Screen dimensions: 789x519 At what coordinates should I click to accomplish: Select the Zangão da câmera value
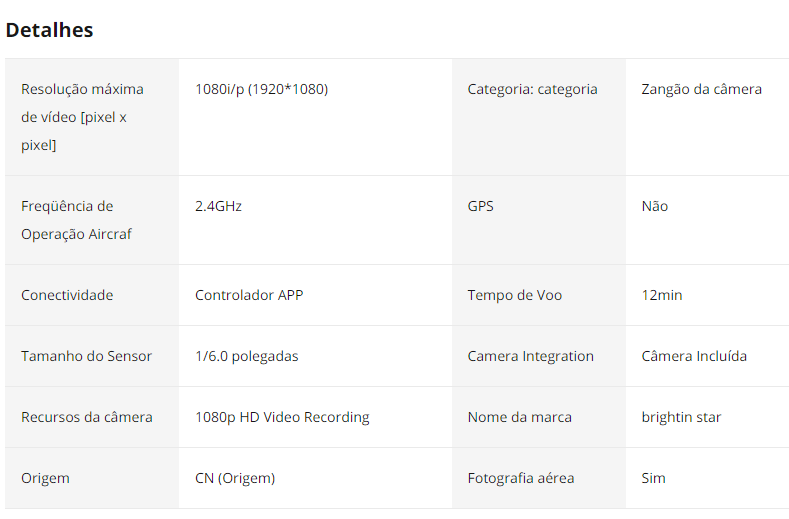click(701, 89)
